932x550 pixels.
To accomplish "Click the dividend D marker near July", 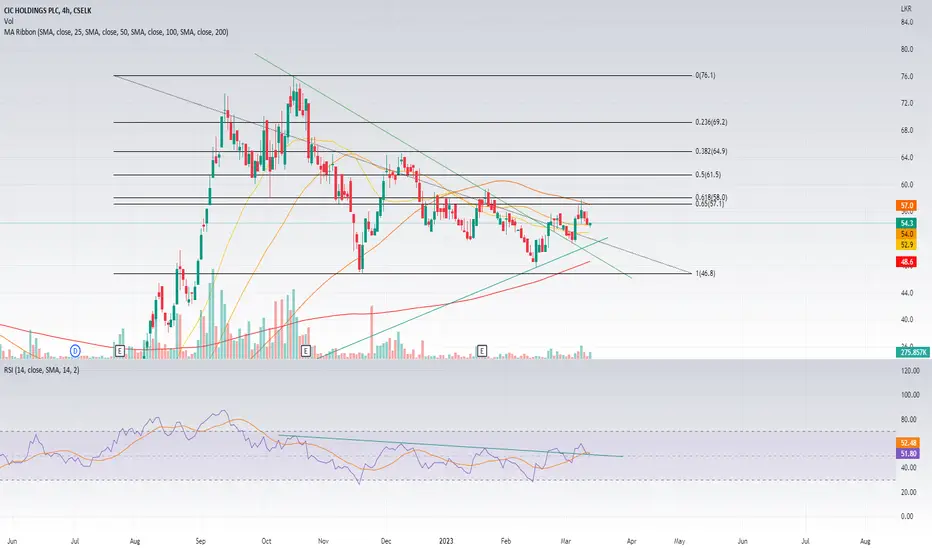I will [75, 351].
